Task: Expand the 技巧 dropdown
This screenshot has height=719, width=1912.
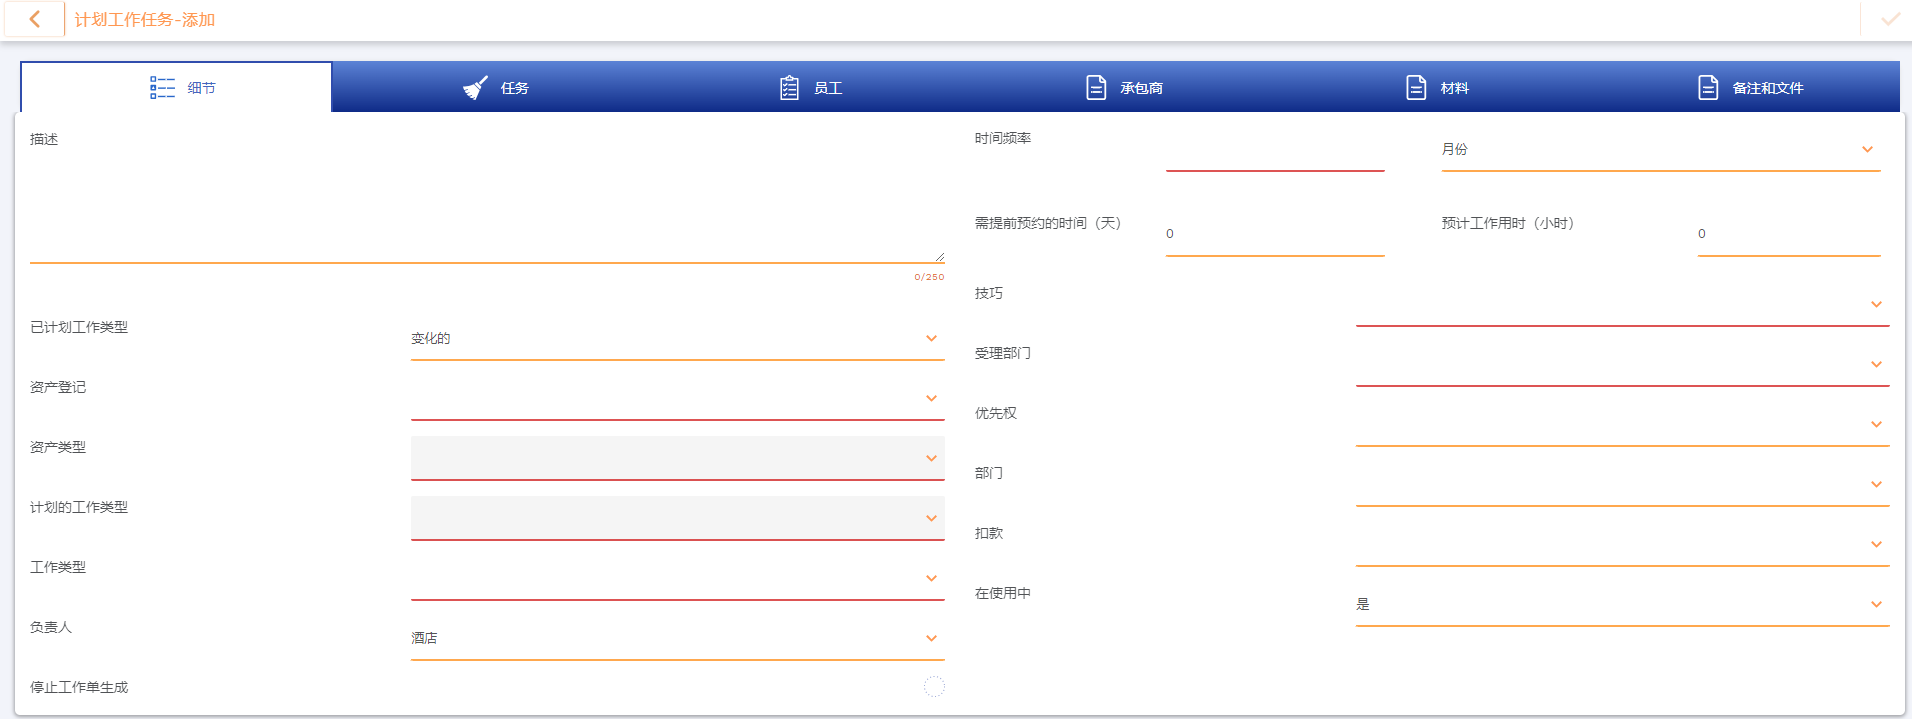Action: pyautogui.click(x=1622, y=305)
